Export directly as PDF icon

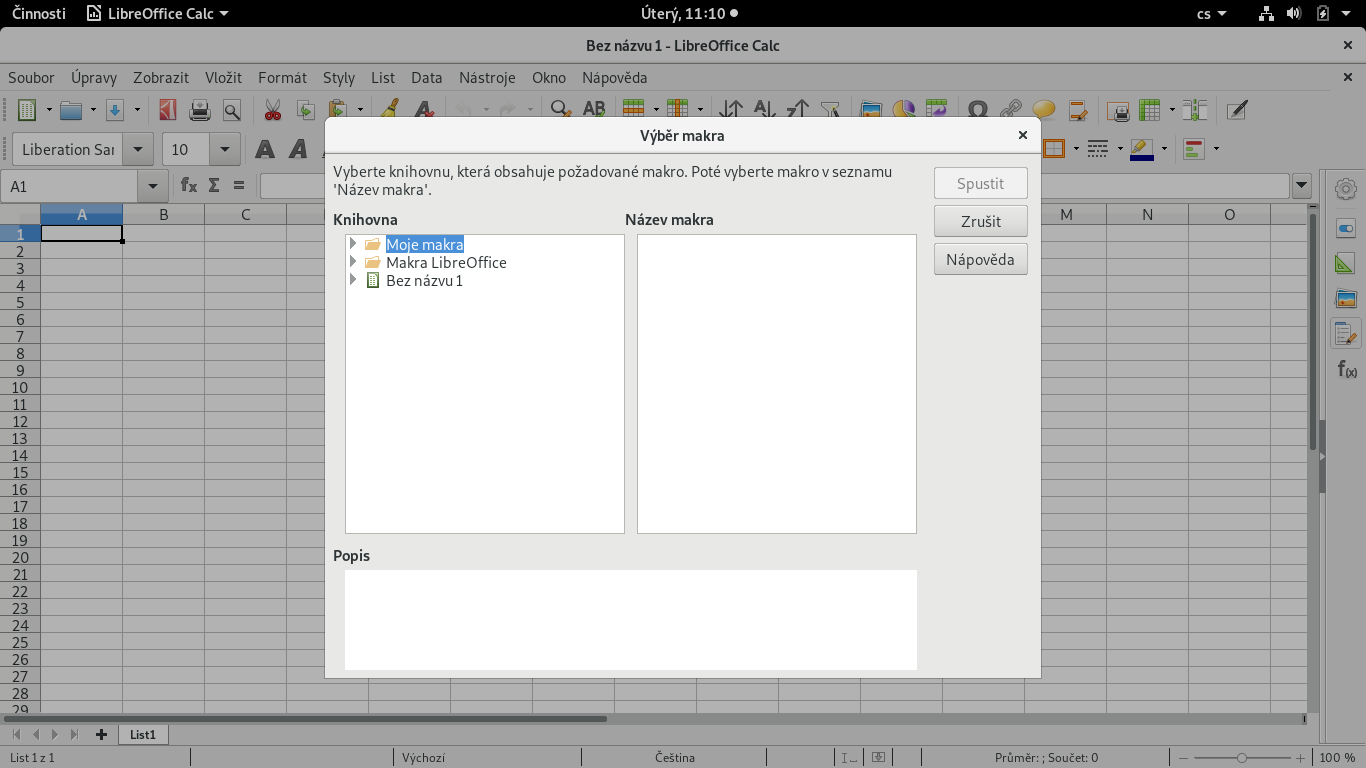tap(168, 110)
